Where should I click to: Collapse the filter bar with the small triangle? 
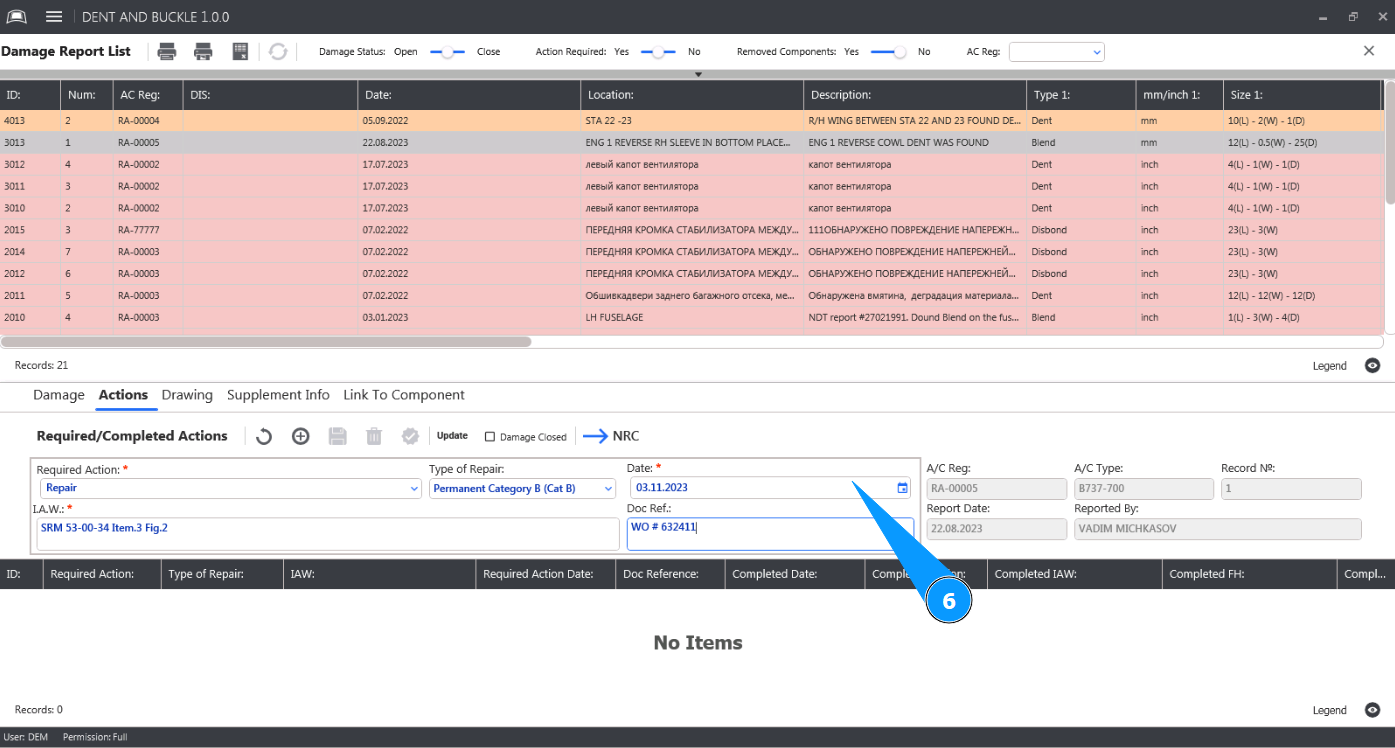(x=699, y=74)
